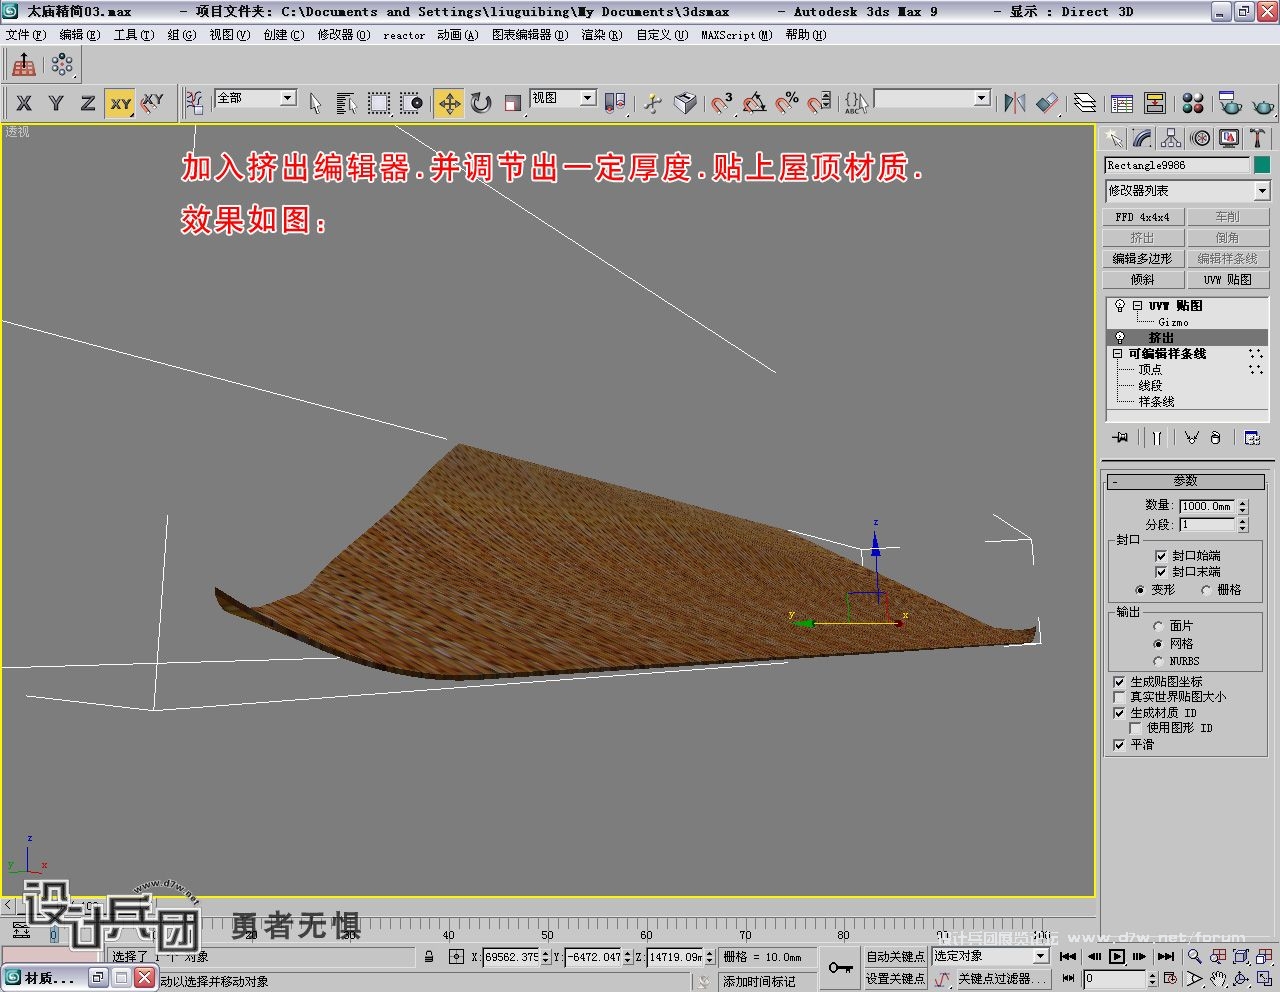Open the Layer Manager
This screenshot has width=1280, height=992.
coord(1085,103)
